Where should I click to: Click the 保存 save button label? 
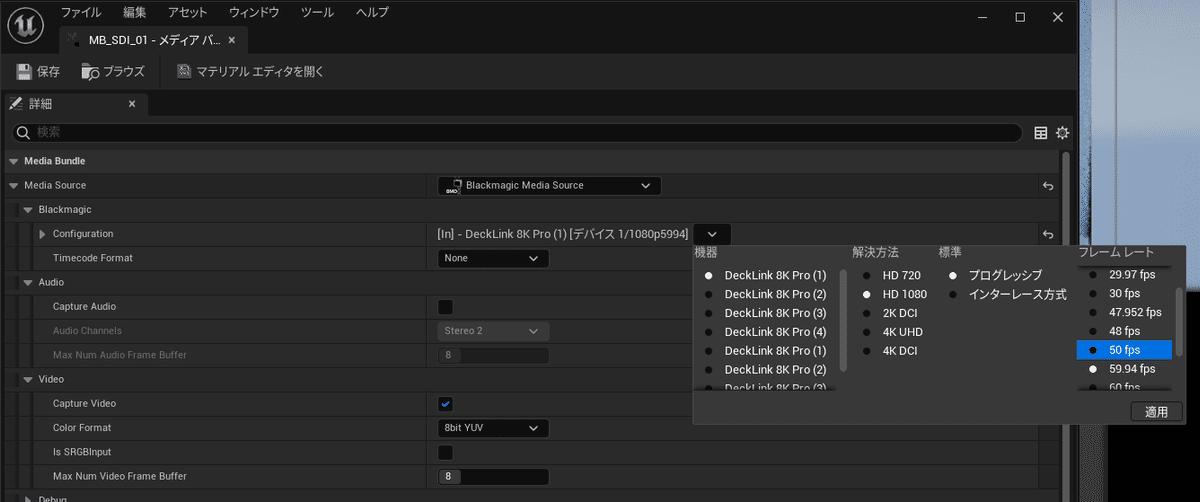click(x=48, y=72)
